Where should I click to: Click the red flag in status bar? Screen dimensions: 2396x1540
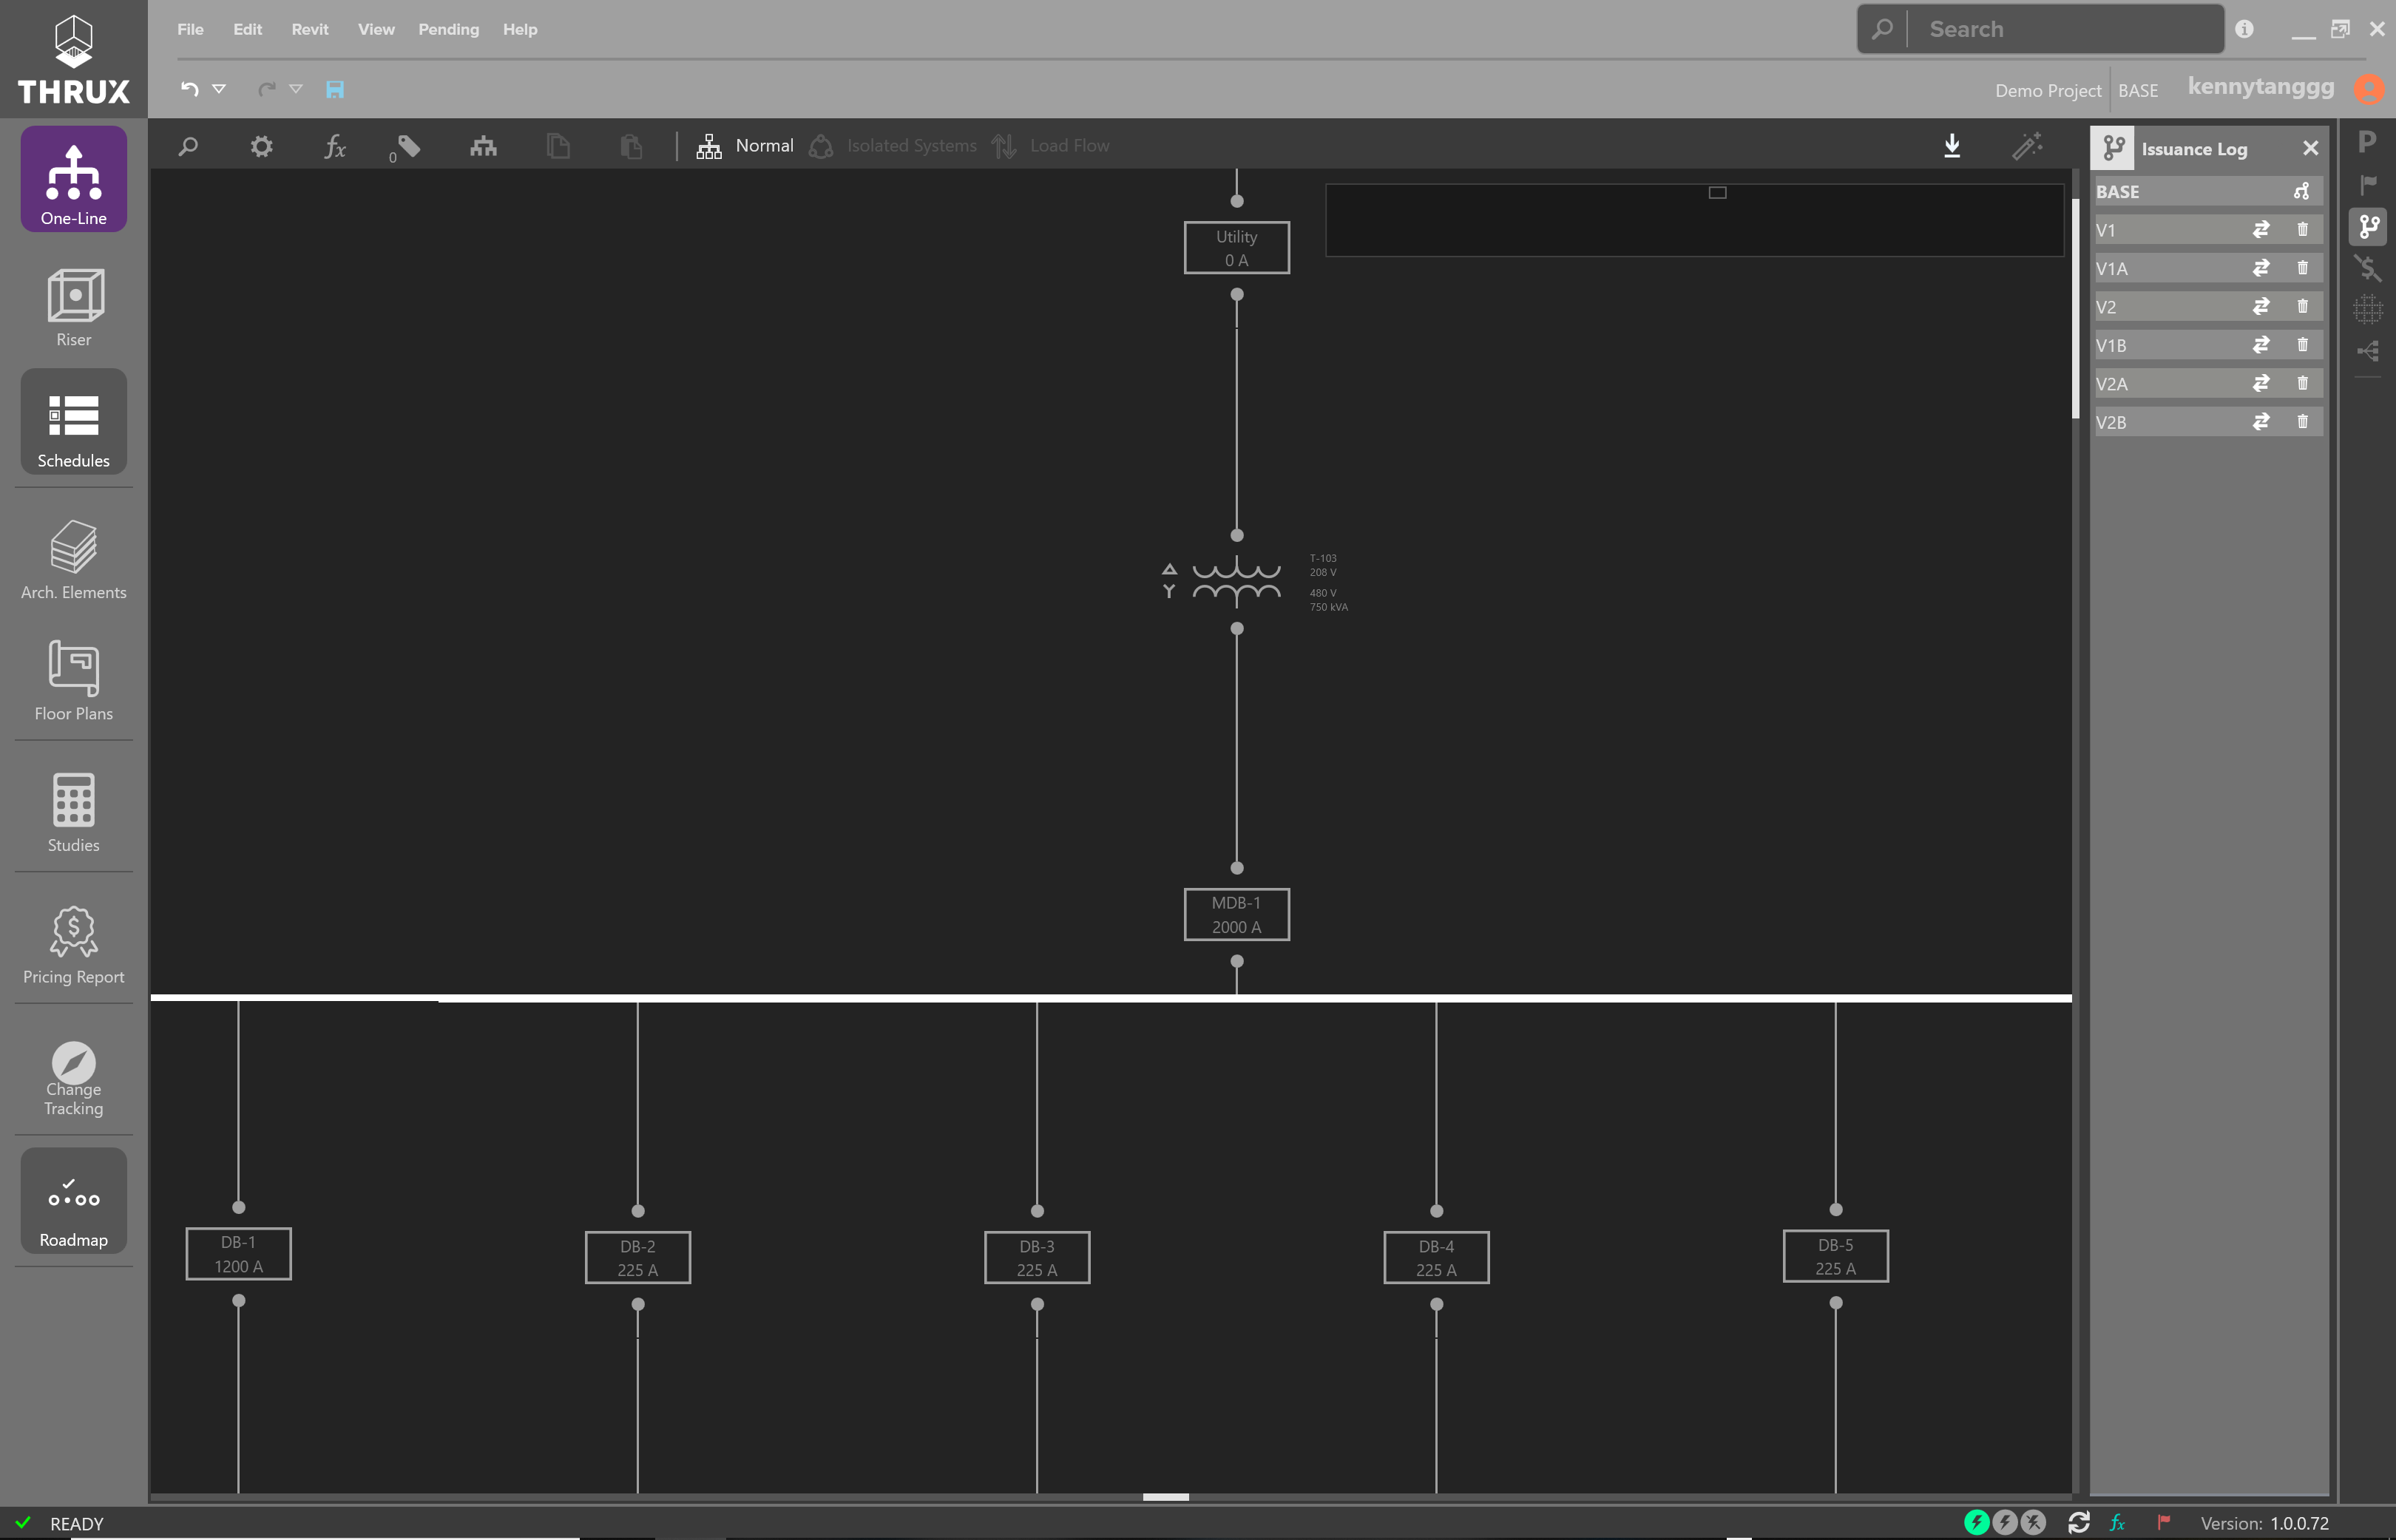(x=2163, y=1522)
